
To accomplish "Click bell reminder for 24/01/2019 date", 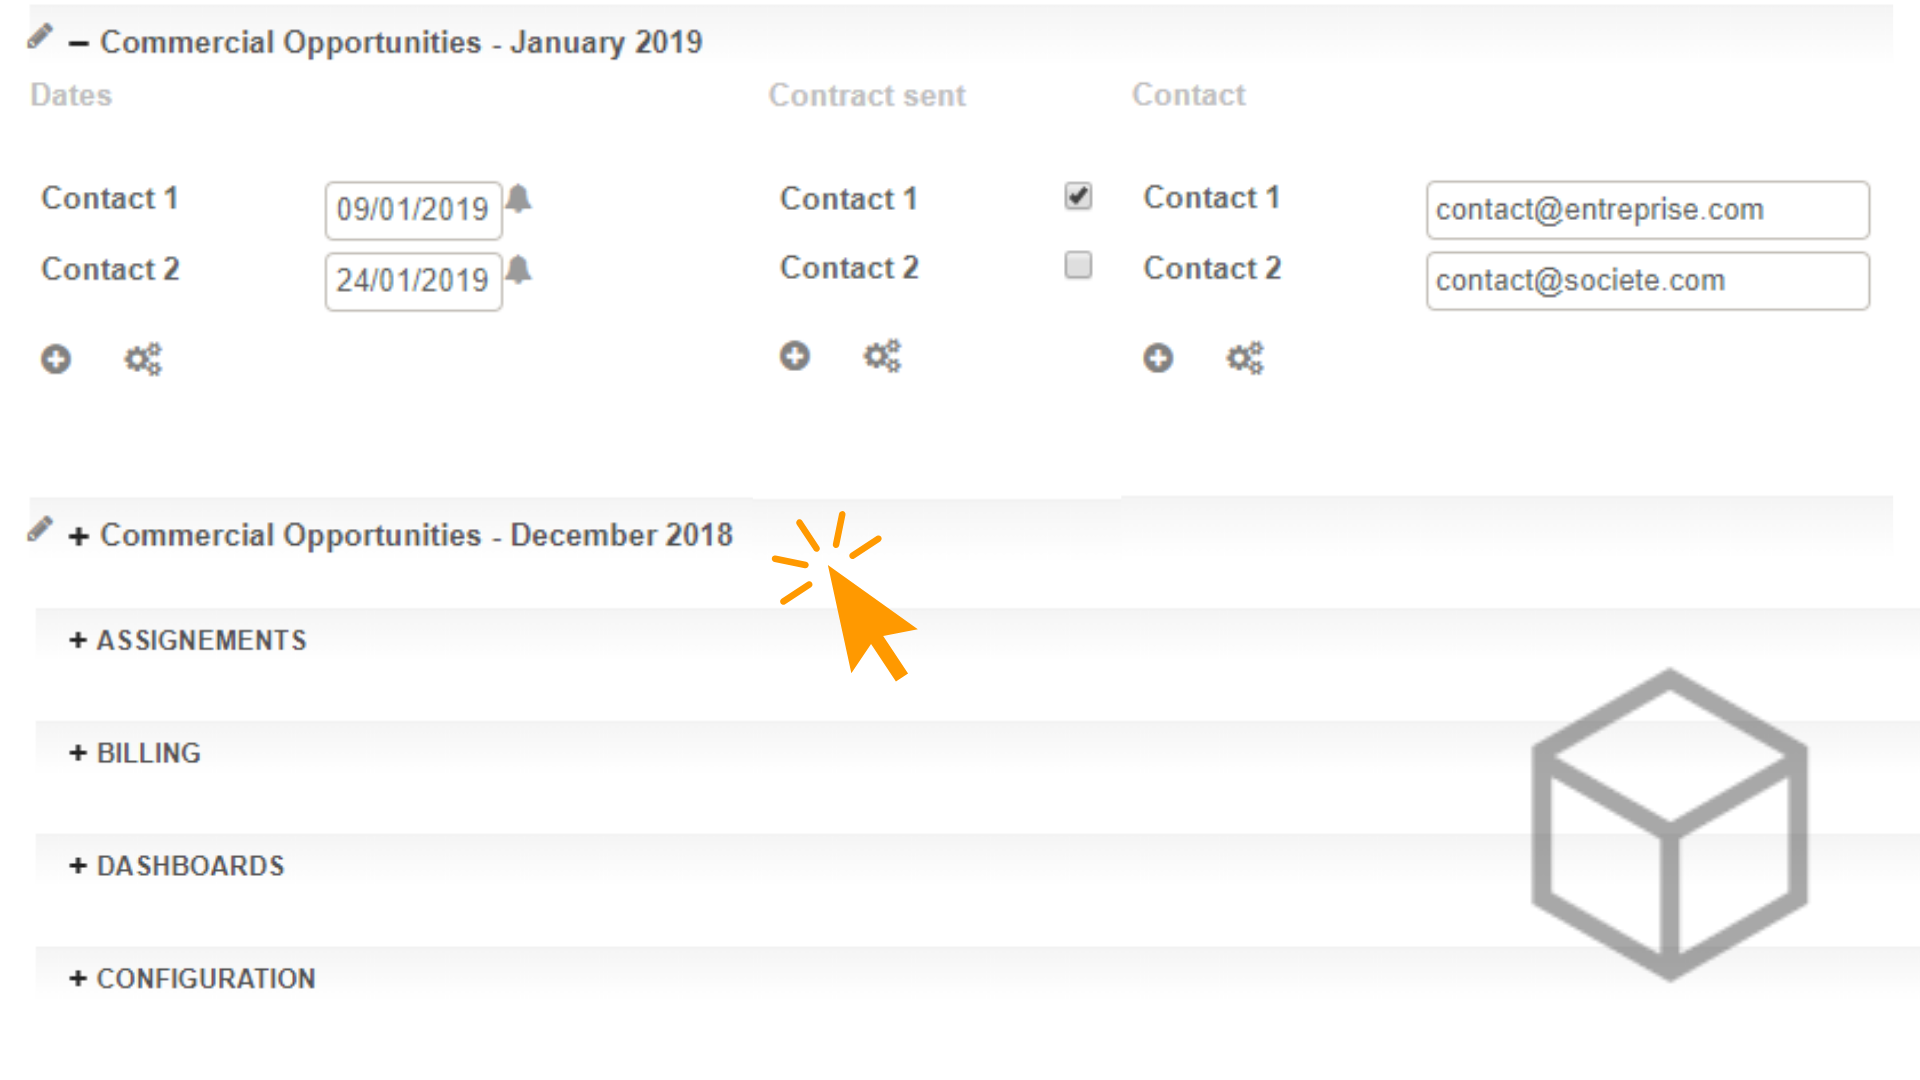I will [518, 269].
